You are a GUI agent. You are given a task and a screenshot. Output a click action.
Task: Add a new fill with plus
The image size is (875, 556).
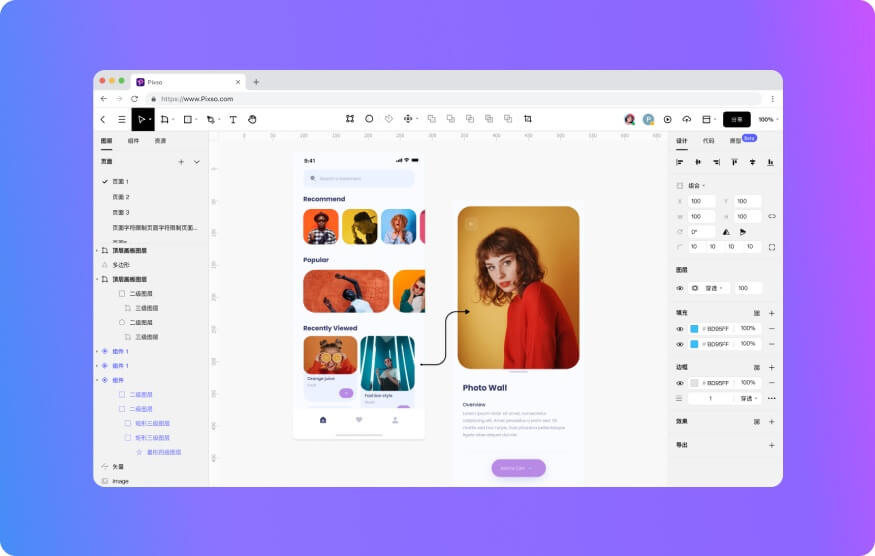coord(772,314)
